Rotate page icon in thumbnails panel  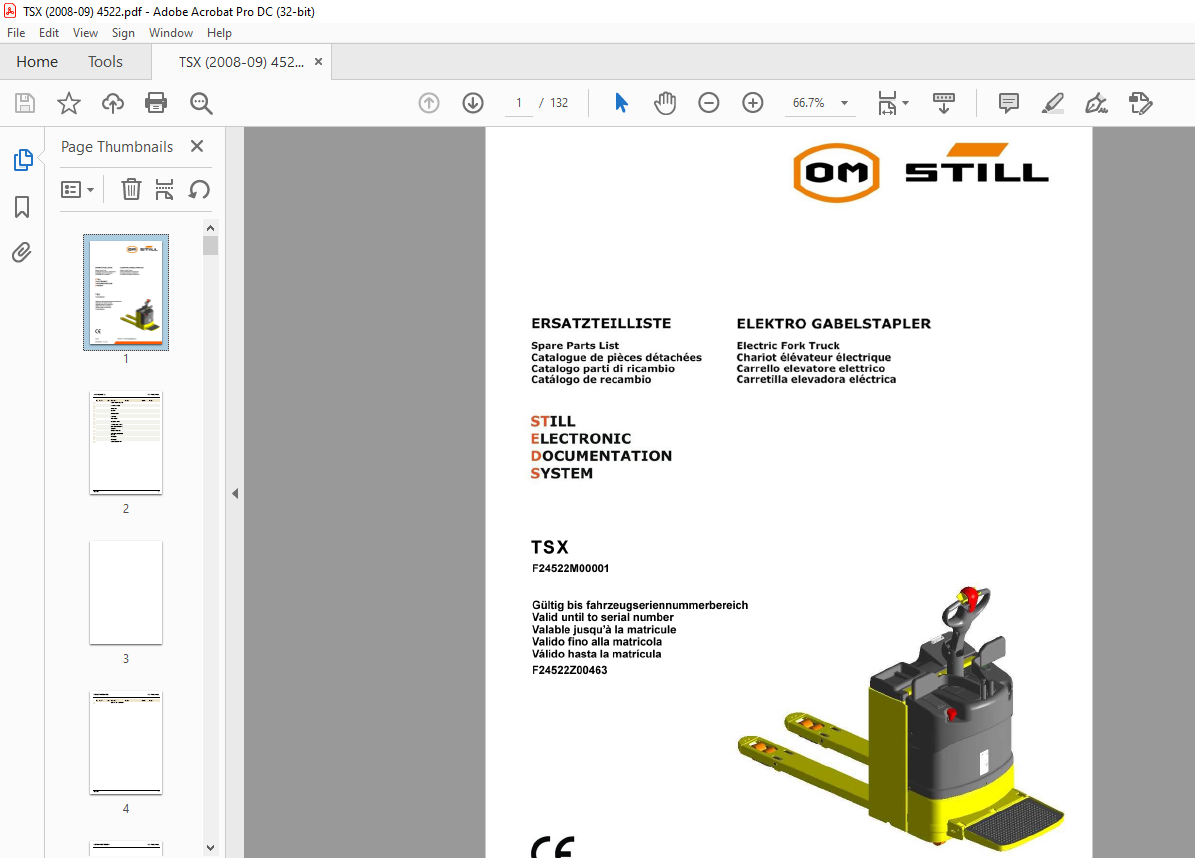click(x=200, y=189)
